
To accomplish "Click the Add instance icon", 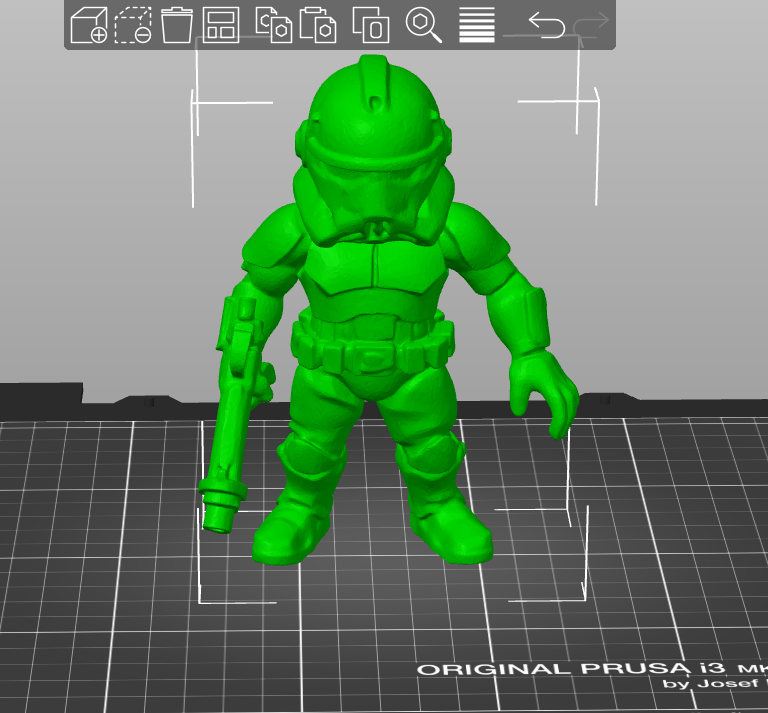I will point(371,25).
